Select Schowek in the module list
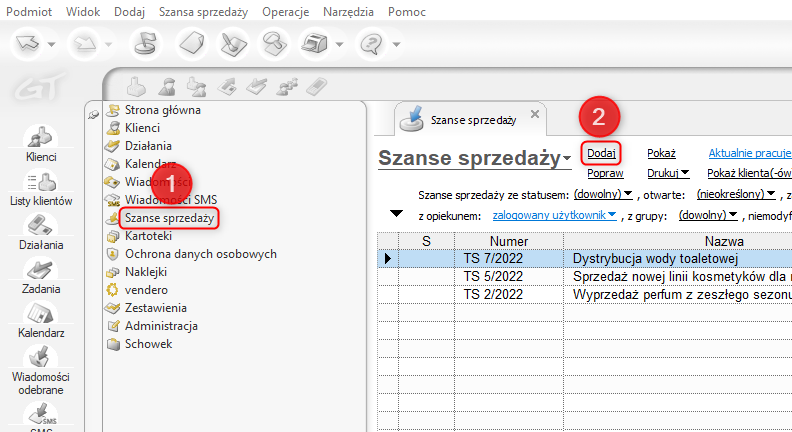The image size is (792, 432). point(148,344)
